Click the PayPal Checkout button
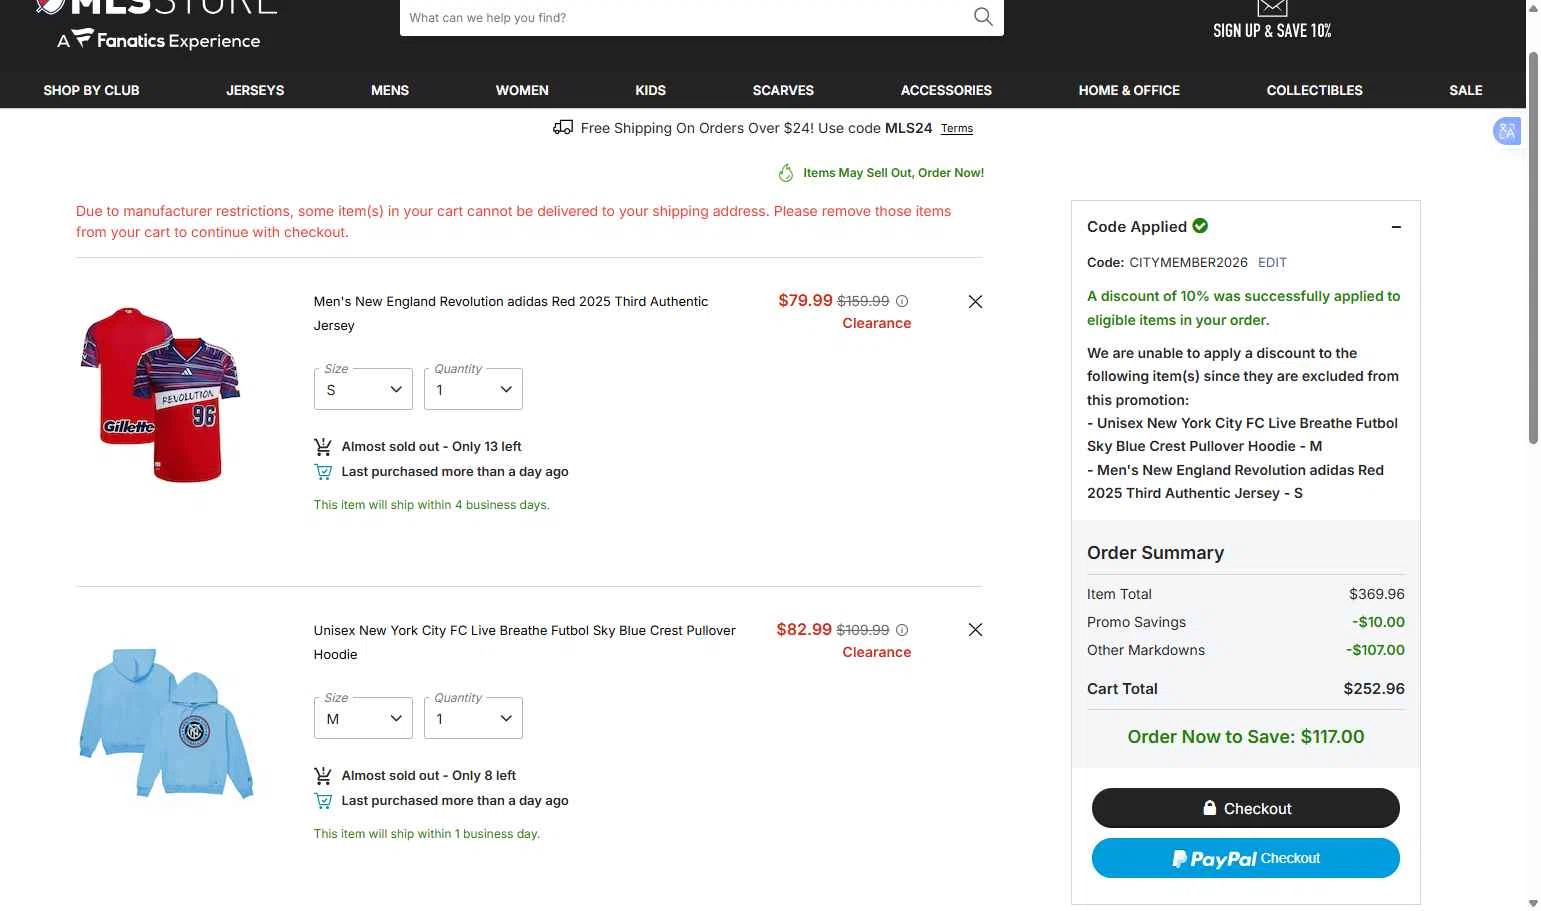This screenshot has height=911, width=1541. (1246, 858)
